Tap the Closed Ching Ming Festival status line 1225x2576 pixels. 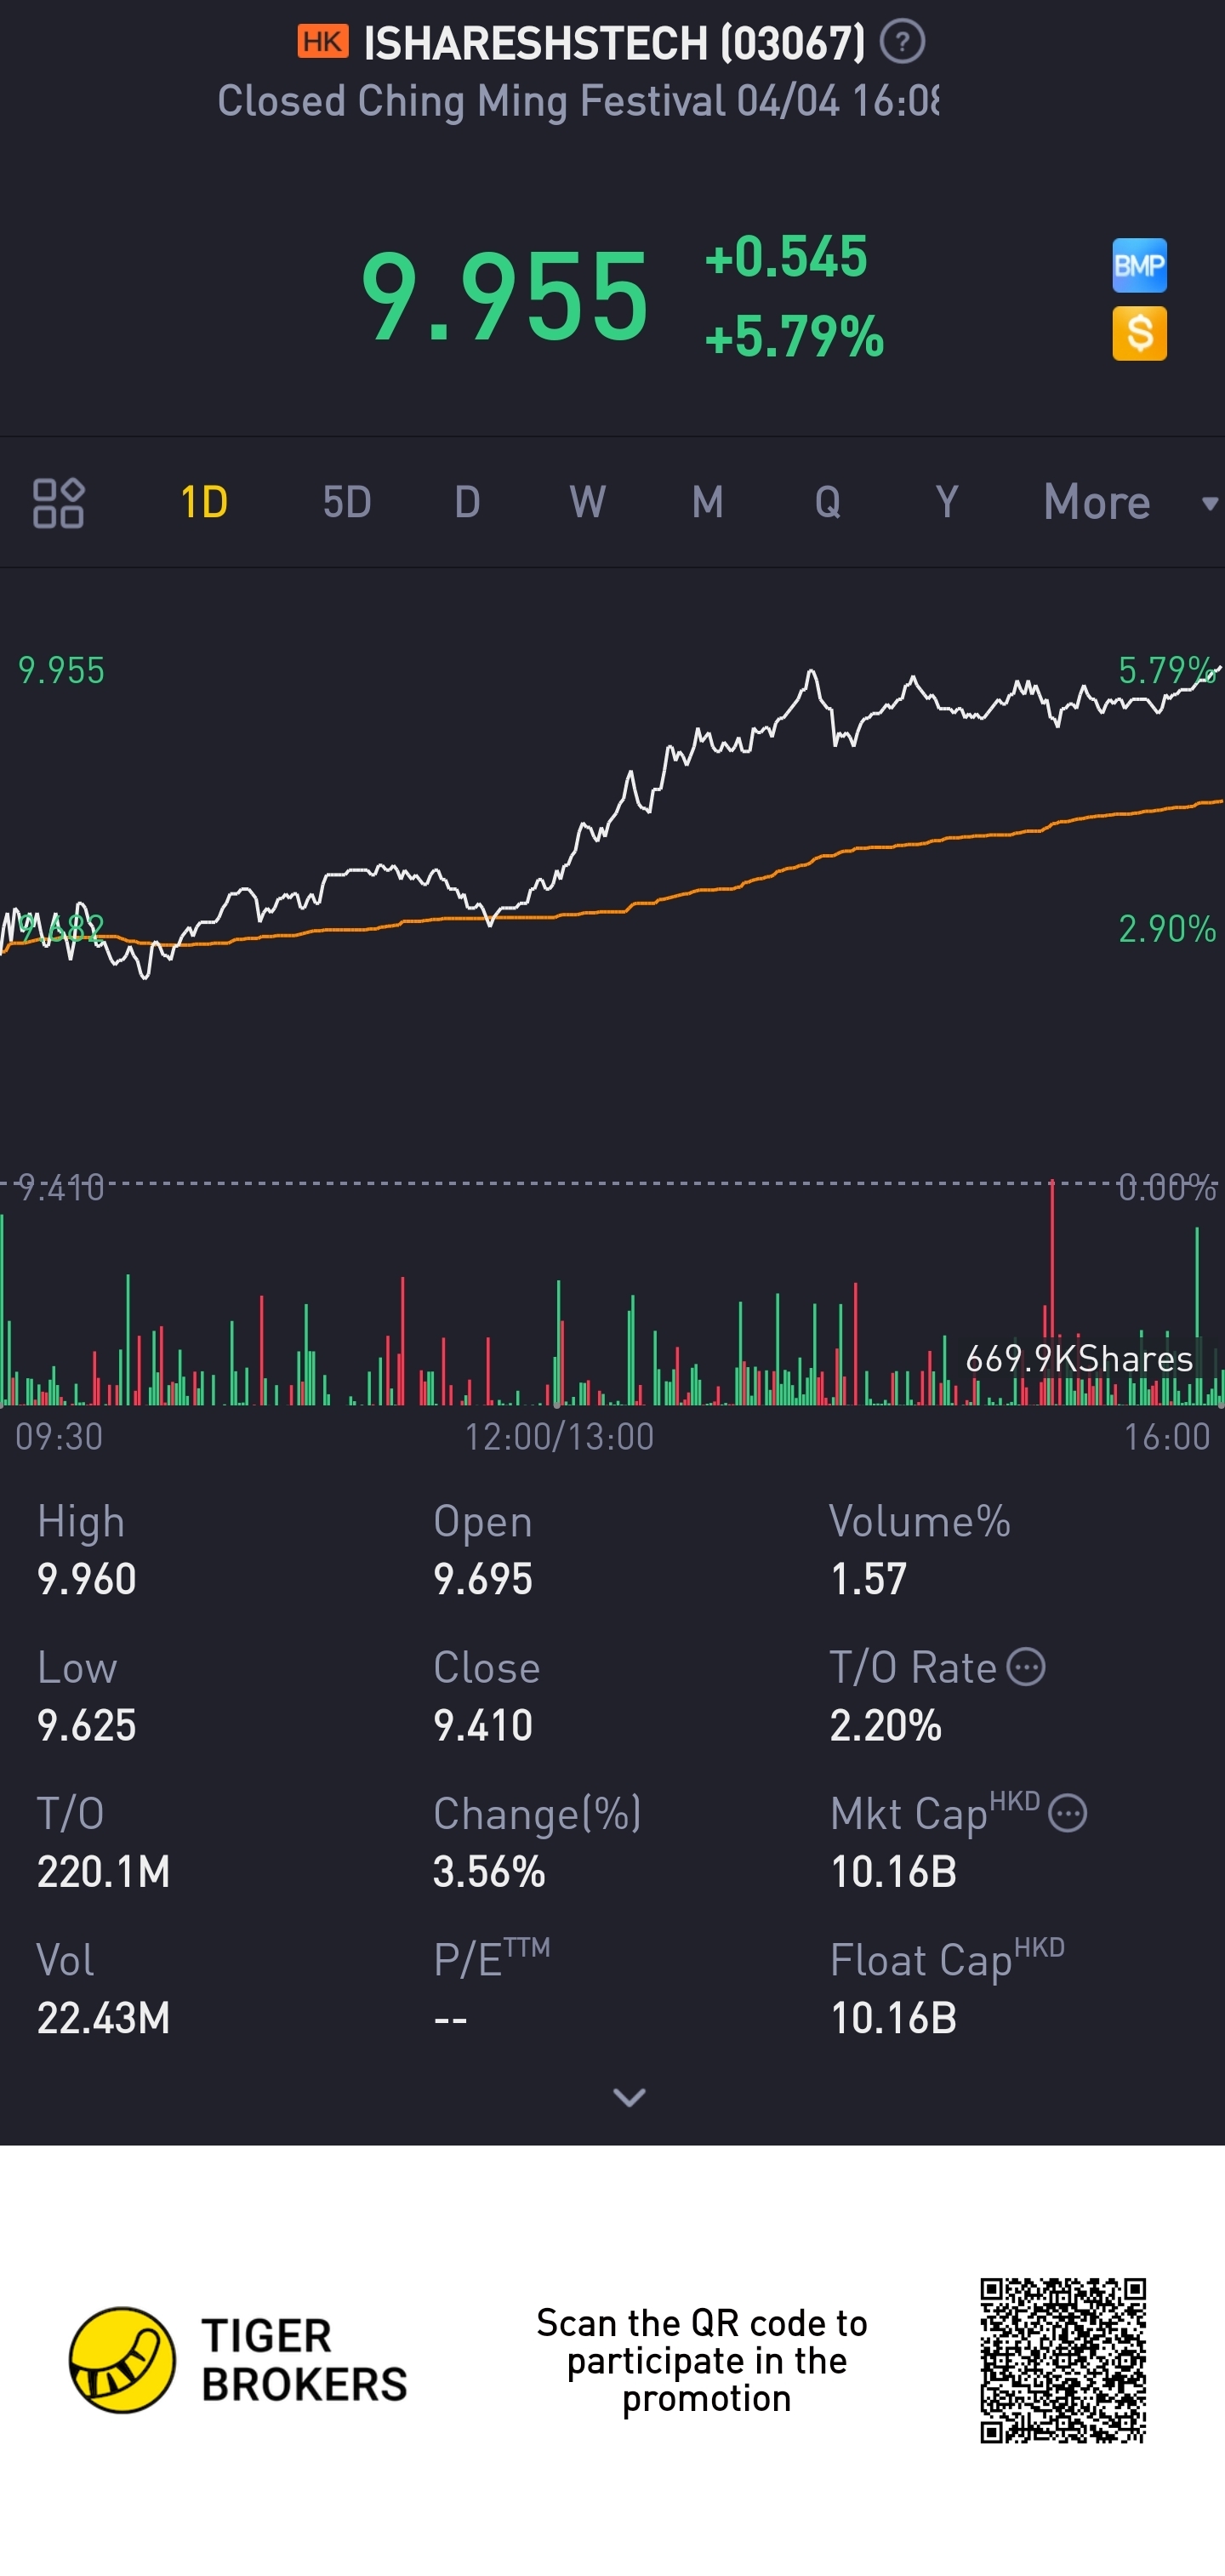(578, 101)
